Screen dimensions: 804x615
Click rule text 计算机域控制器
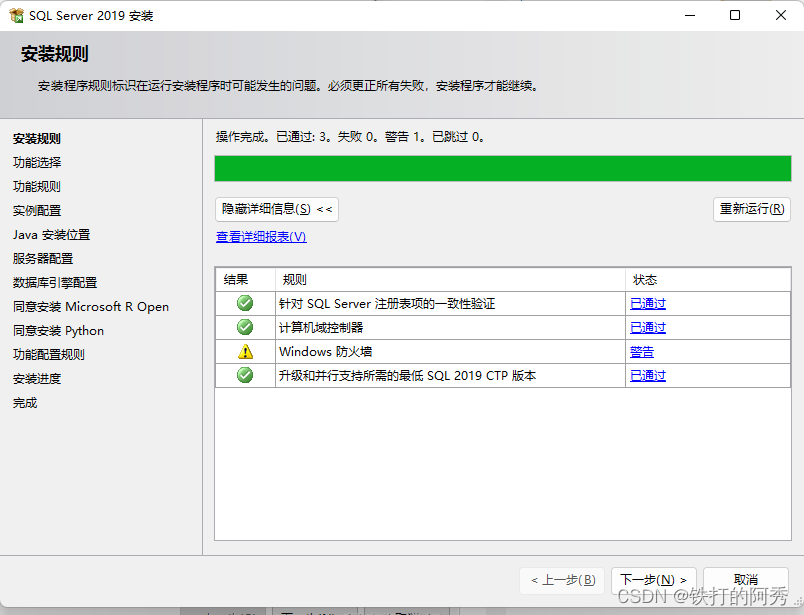(x=321, y=328)
